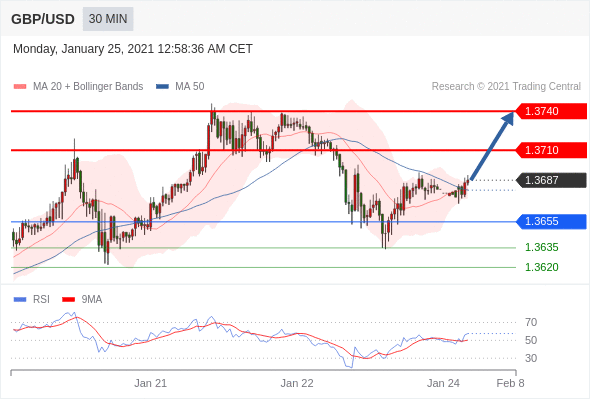Click the RSI 70 level label
The width and height of the screenshot is (590, 400).
(x=531, y=322)
